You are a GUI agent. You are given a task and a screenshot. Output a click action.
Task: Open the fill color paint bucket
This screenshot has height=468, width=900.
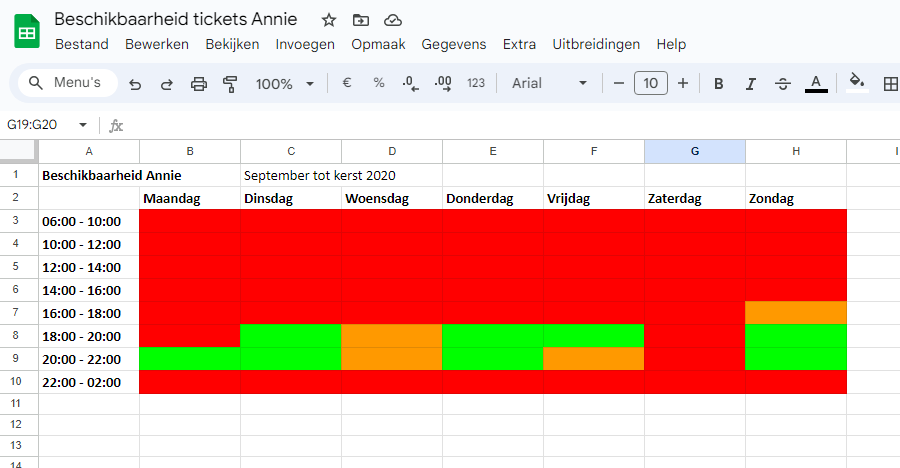856,82
